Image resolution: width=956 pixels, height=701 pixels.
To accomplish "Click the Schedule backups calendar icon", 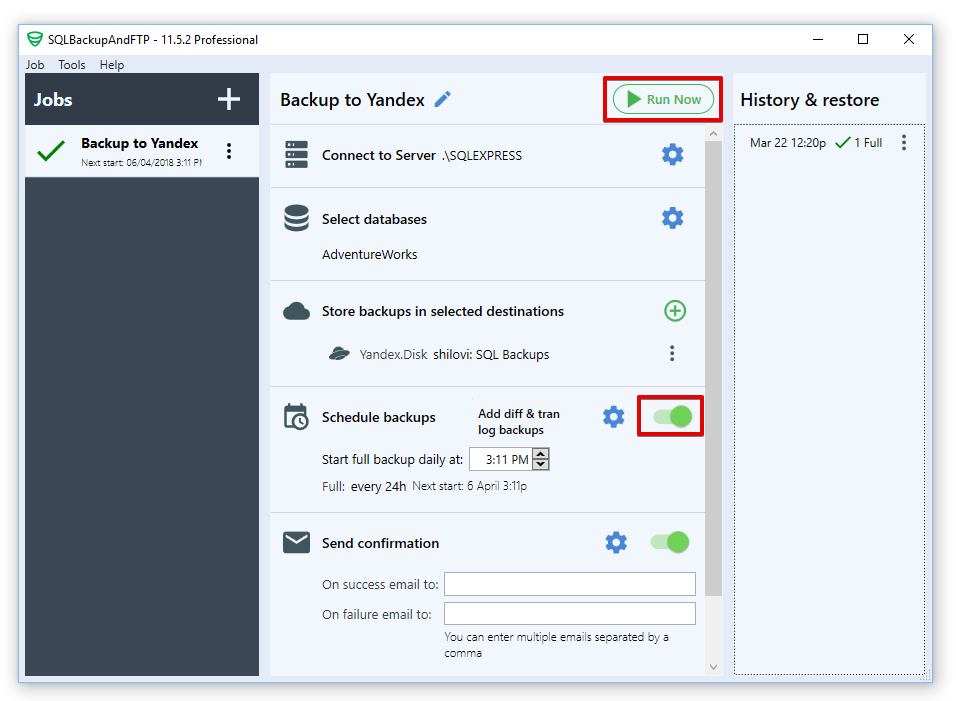I will pos(296,417).
